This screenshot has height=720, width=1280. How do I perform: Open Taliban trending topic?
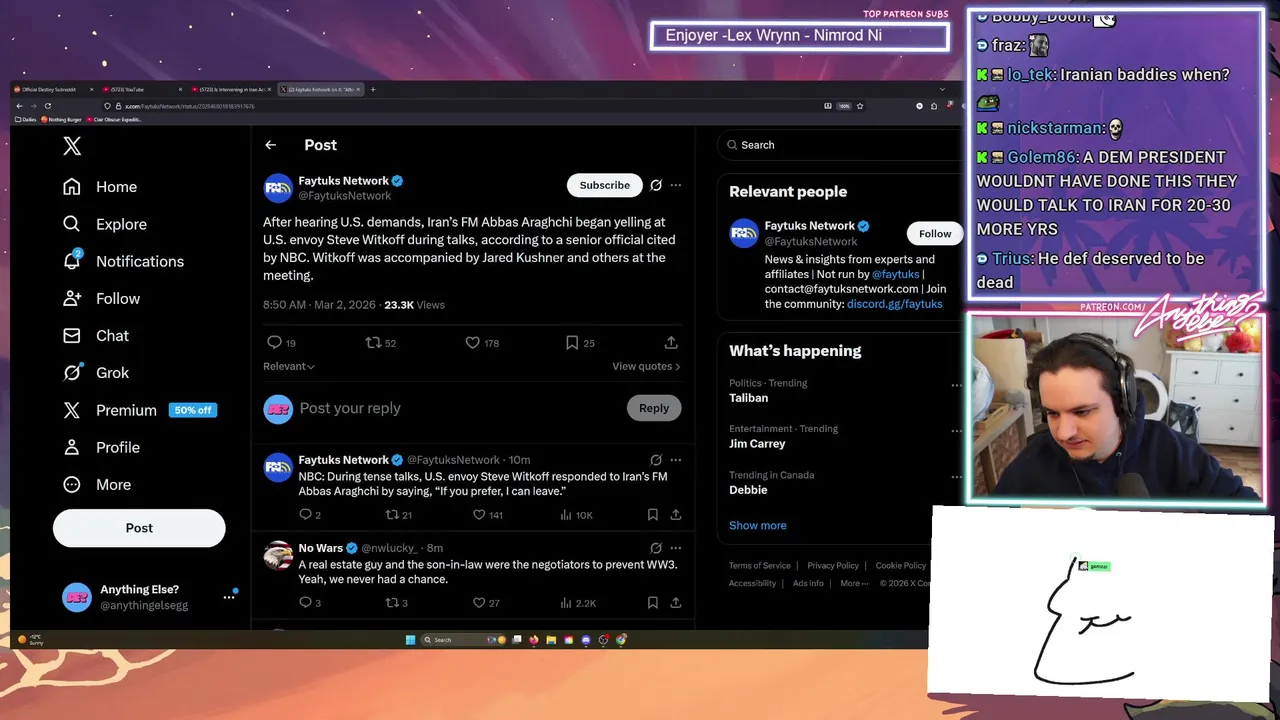pyautogui.click(x=748, y=398)
